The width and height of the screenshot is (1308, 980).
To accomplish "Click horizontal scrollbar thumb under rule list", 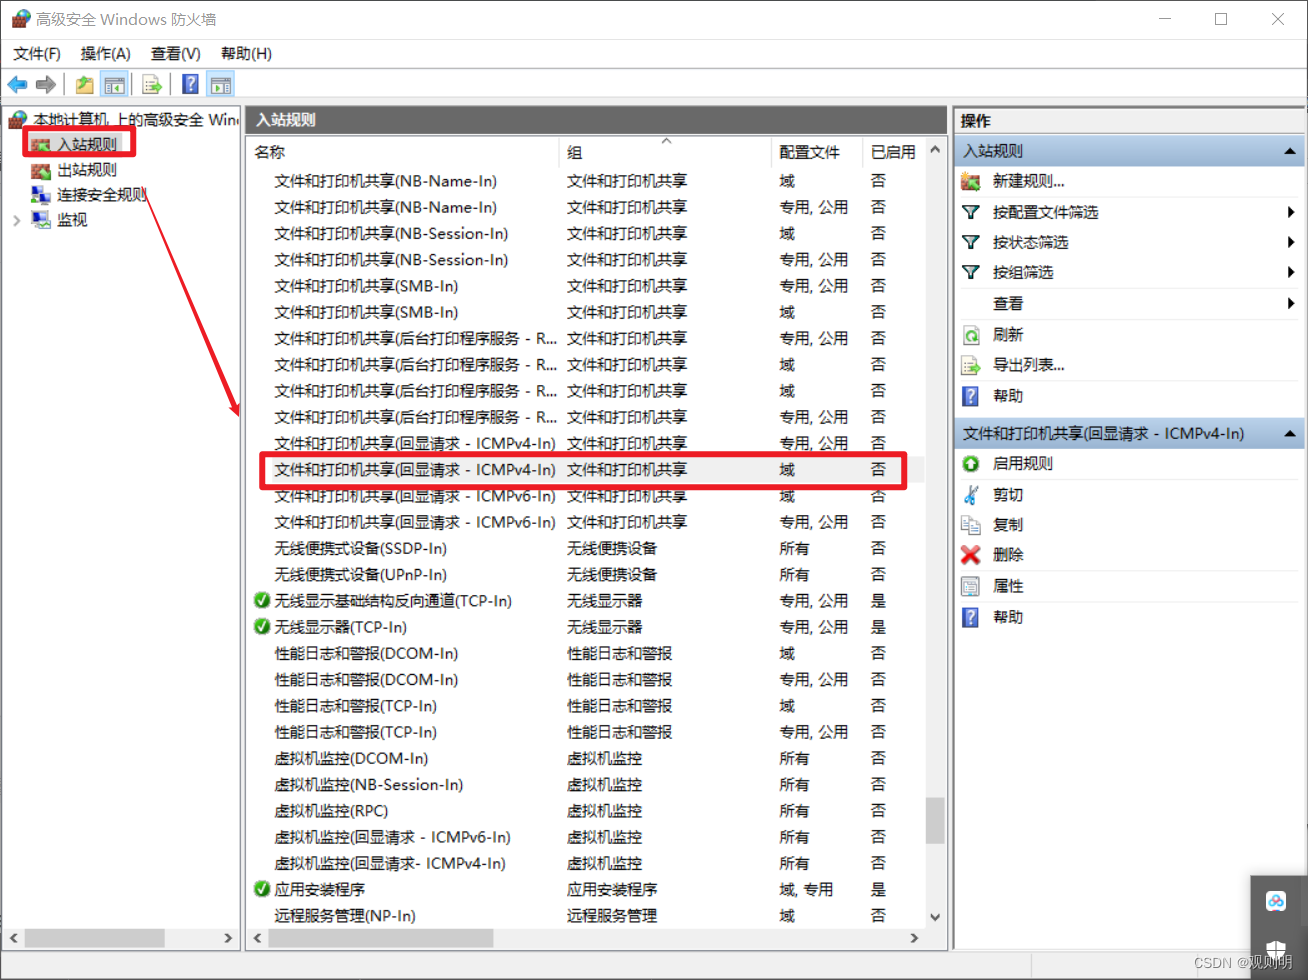I will (381, 938).
